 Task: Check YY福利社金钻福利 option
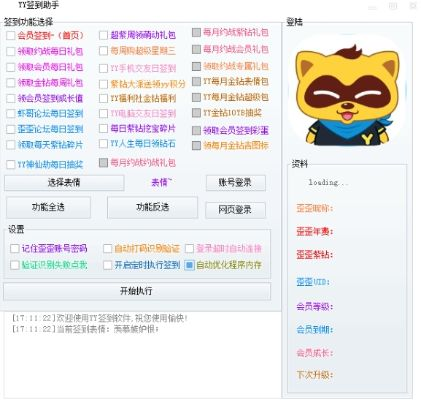(103, 98)
